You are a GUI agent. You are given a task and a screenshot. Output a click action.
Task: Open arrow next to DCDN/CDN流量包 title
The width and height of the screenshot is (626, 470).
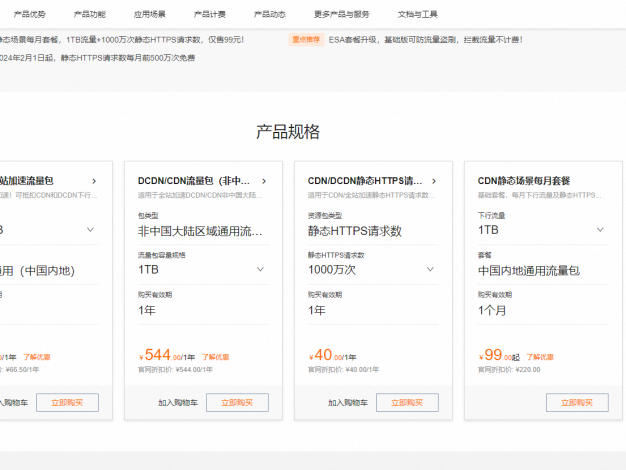coord(263,181)
